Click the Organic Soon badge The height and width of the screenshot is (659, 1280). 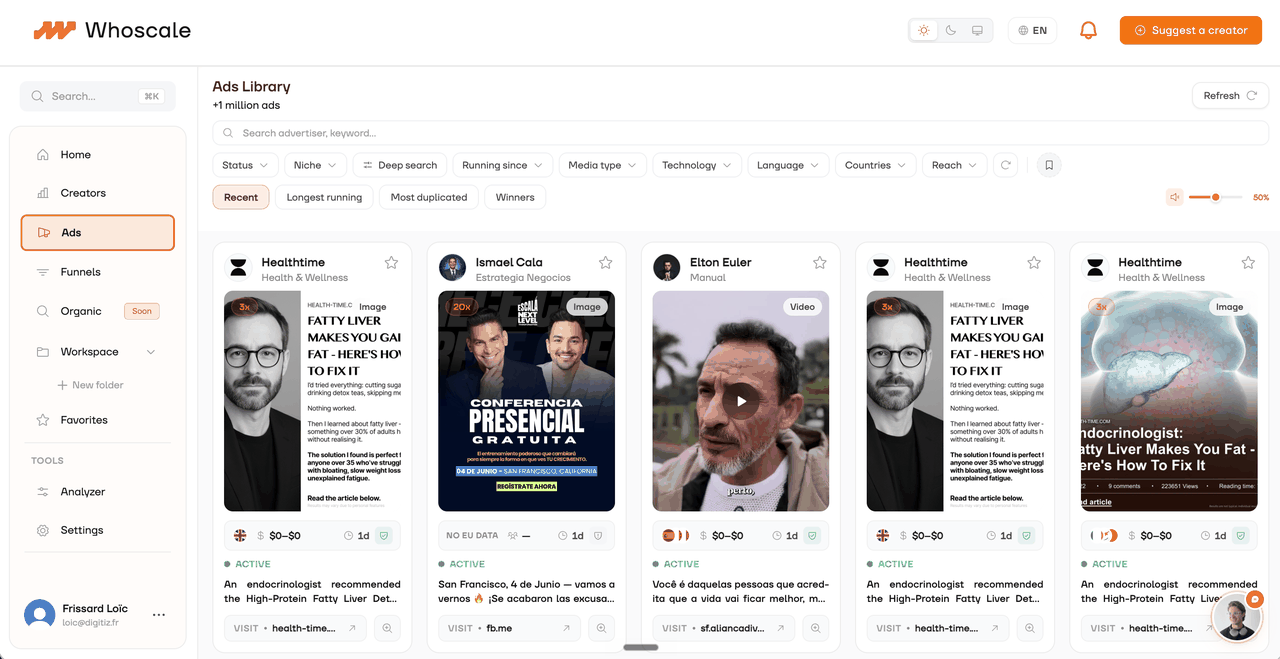142,311
